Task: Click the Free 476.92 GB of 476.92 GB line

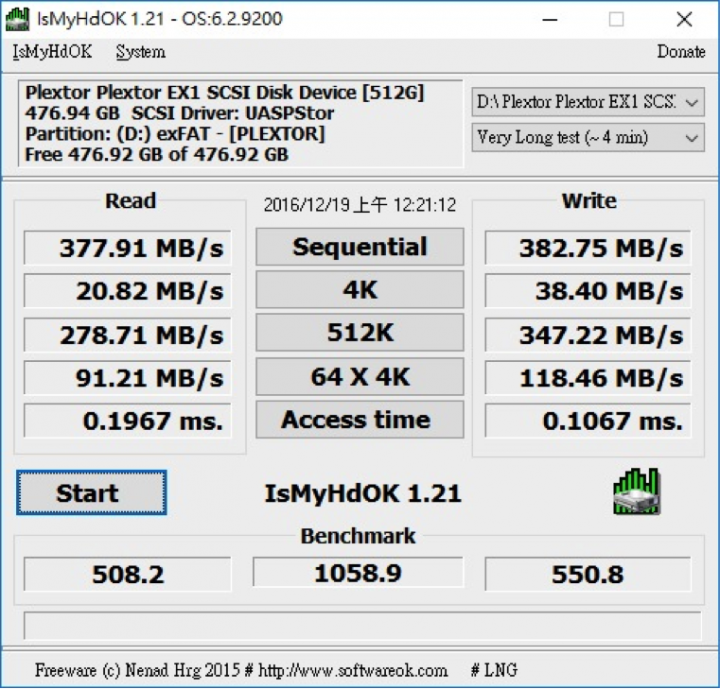Action: pos(157,155)
